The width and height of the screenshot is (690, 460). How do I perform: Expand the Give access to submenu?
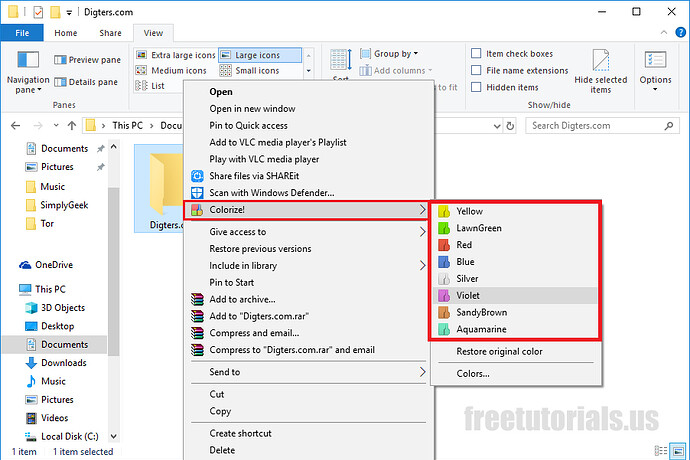[x=308, y=232]
